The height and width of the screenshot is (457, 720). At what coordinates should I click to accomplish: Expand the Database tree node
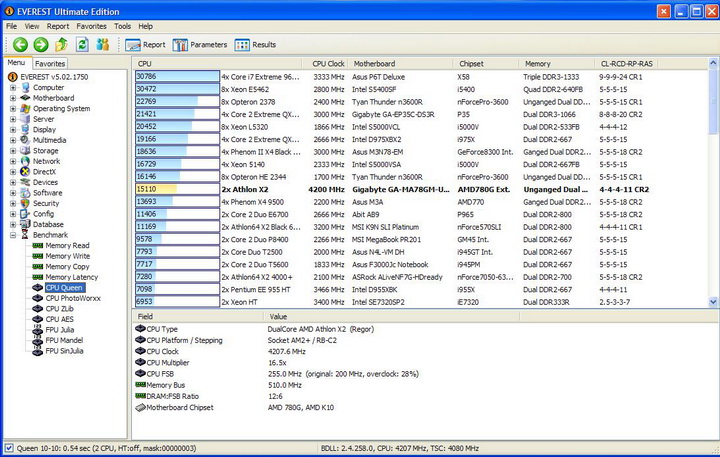tap(13, 225)
